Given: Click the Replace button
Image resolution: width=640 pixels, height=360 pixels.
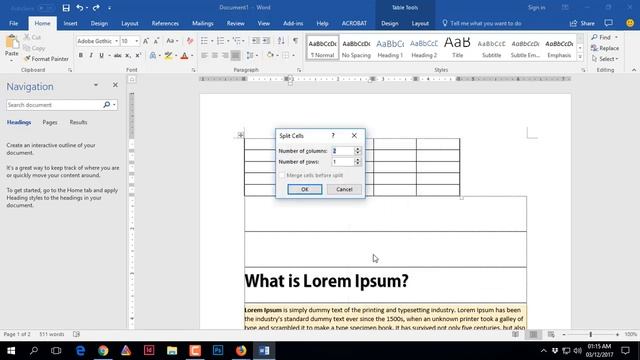Looking at the screenshot, I should (x=605, y=48).
